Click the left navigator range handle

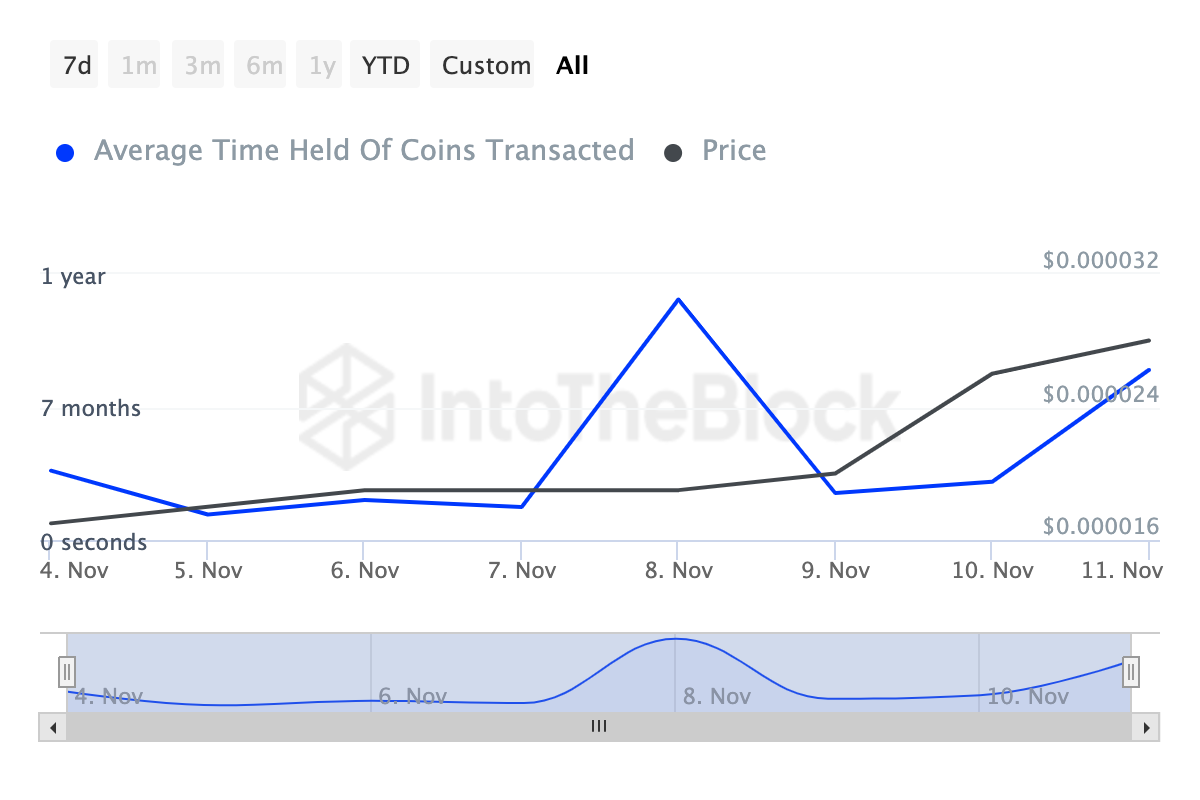(66, 670)
